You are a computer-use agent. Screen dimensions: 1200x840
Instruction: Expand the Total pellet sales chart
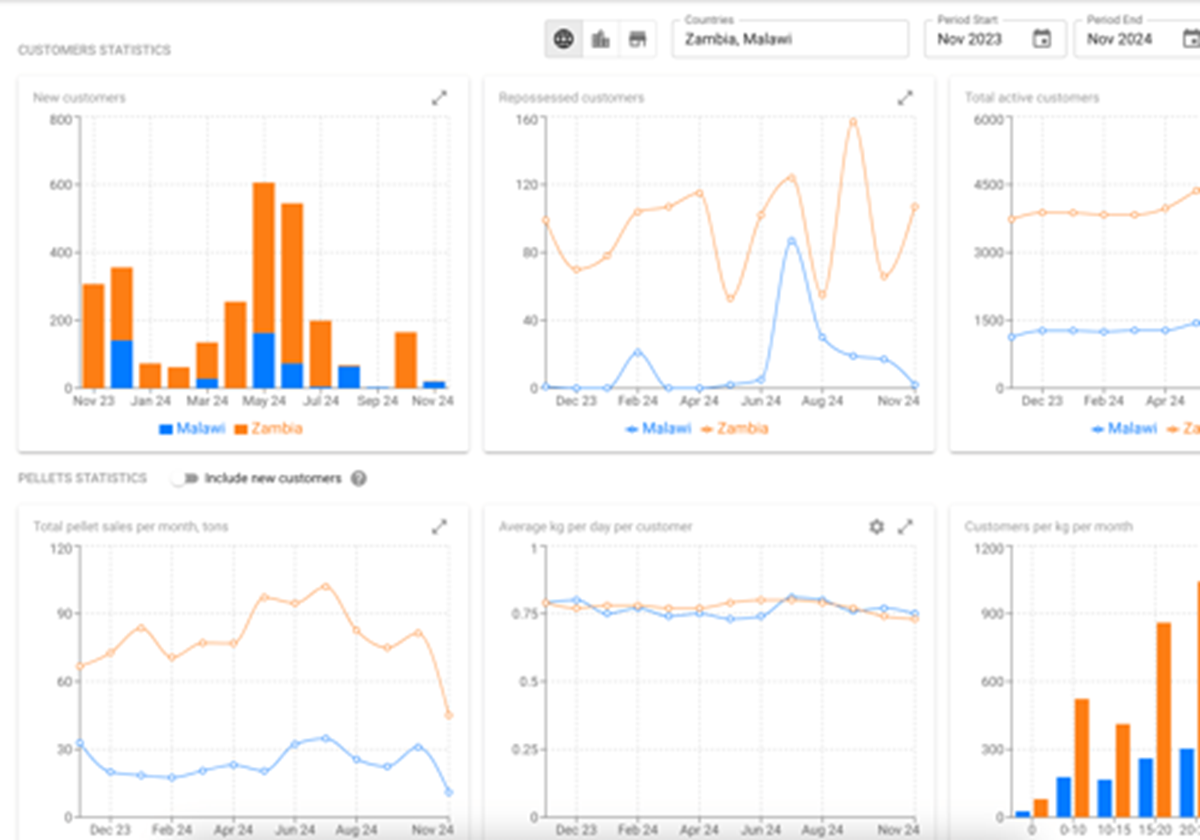(x=439, y=526)
